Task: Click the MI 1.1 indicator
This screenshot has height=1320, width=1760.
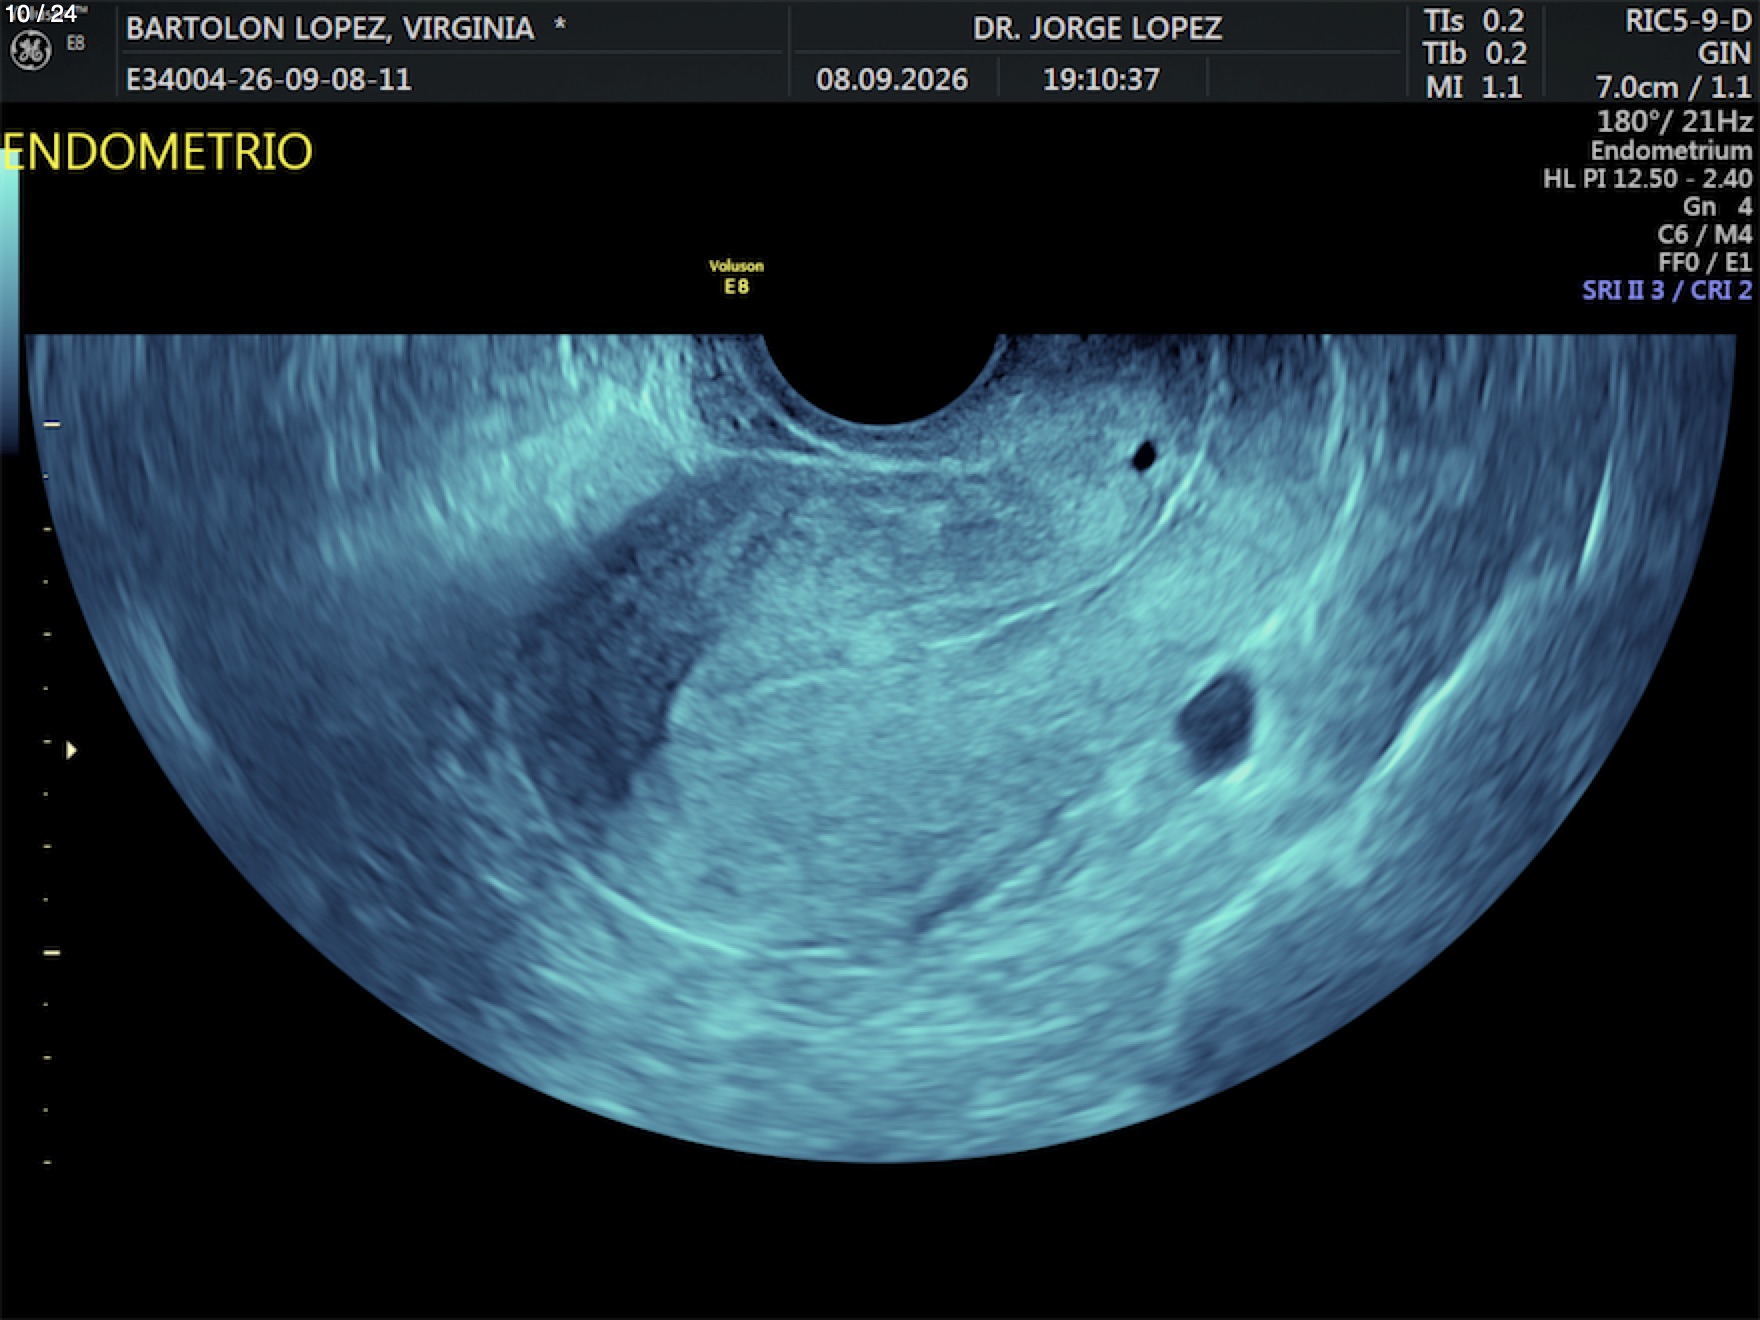Action: (x=1474, y=87)
